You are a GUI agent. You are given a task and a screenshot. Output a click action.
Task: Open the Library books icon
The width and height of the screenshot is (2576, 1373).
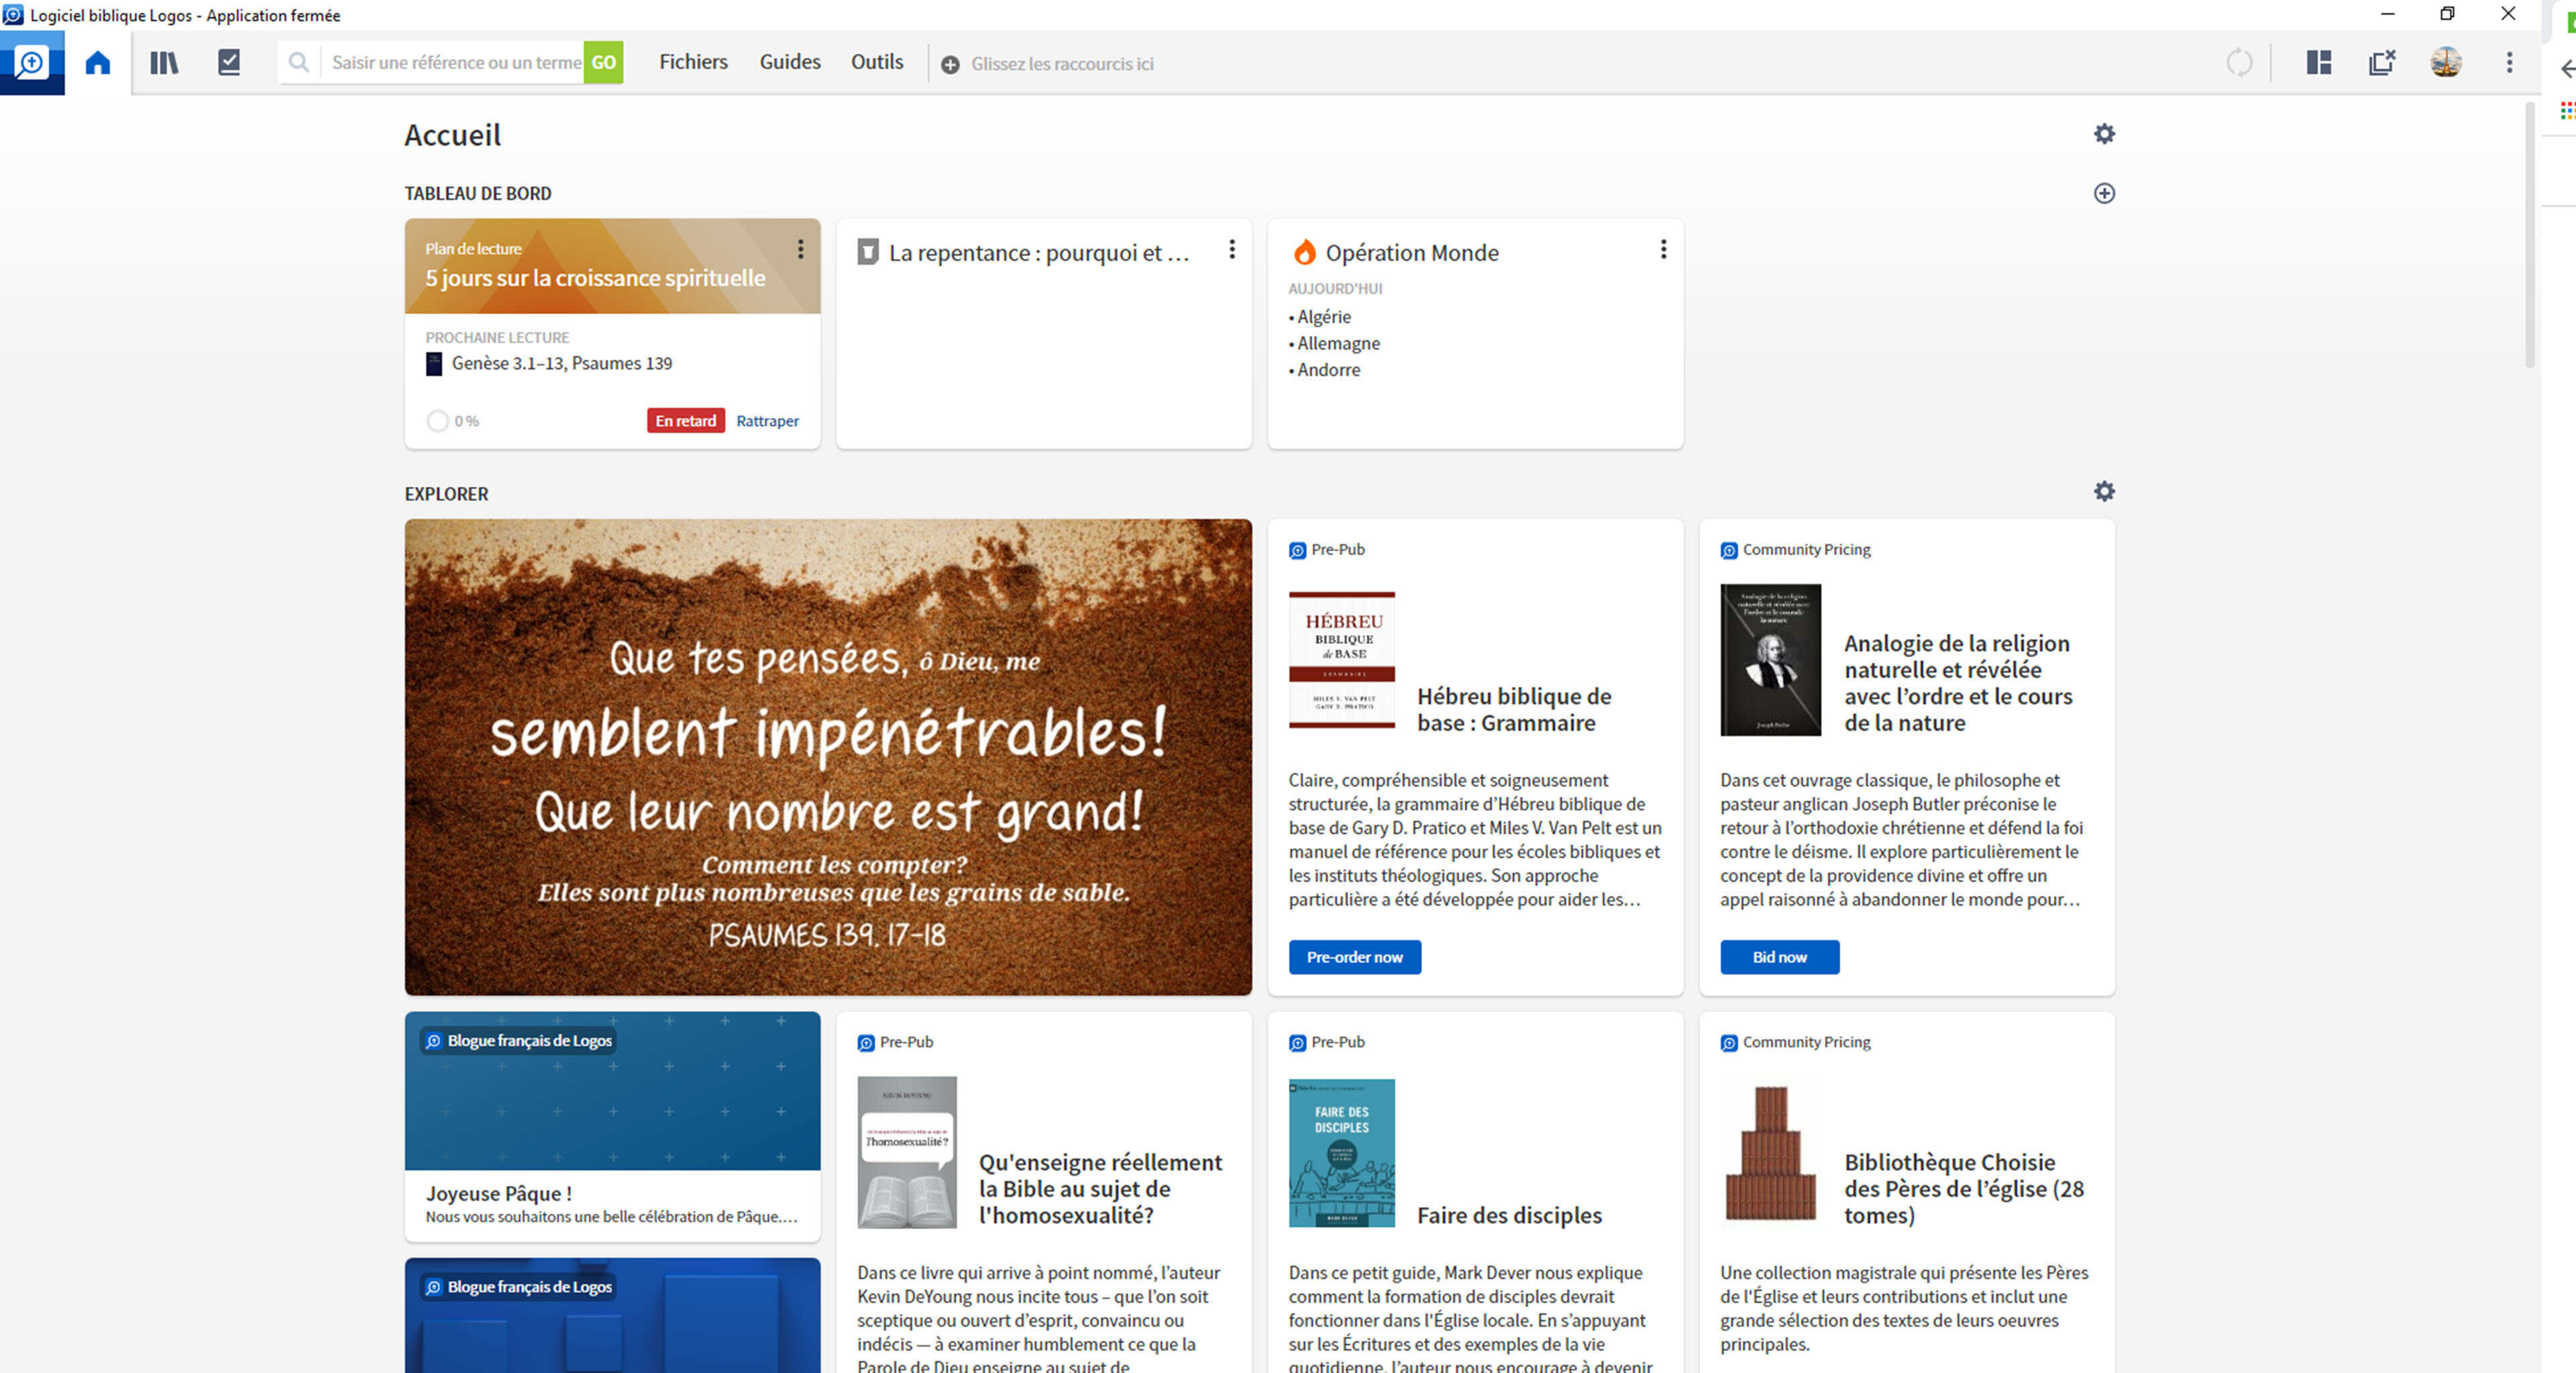pos(164,63)
